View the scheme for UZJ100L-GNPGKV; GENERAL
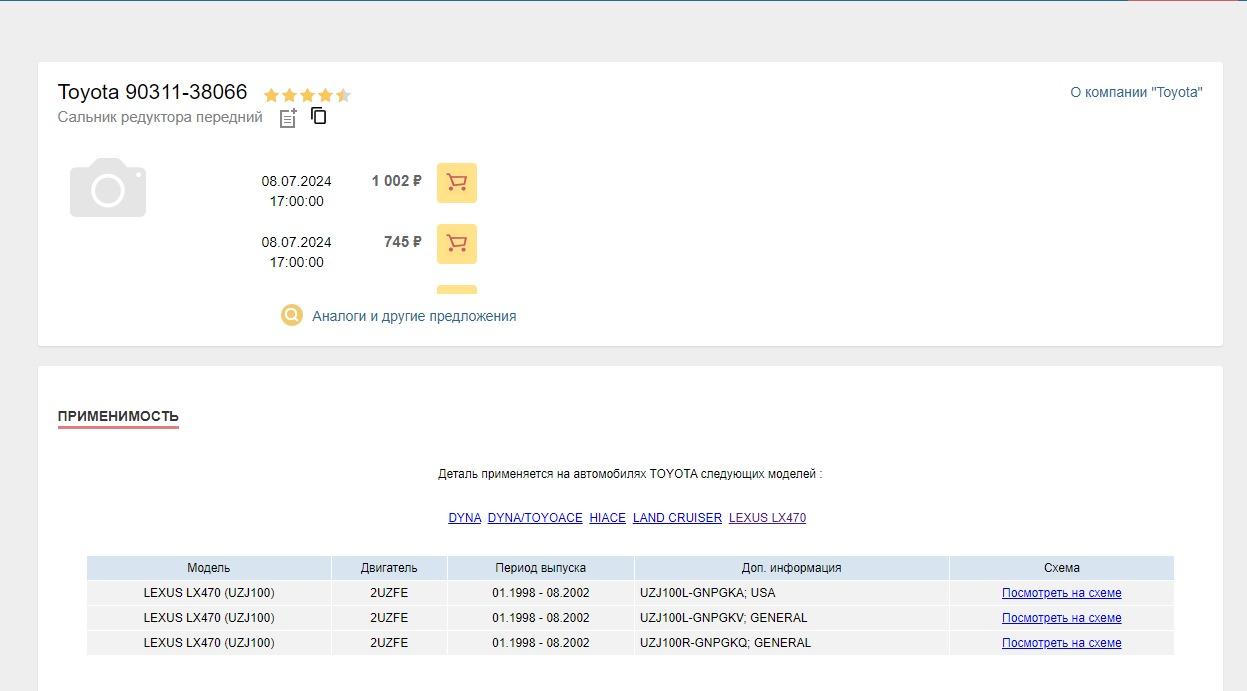Viewport: 1247px width, 691px height. click(1062, 618)
